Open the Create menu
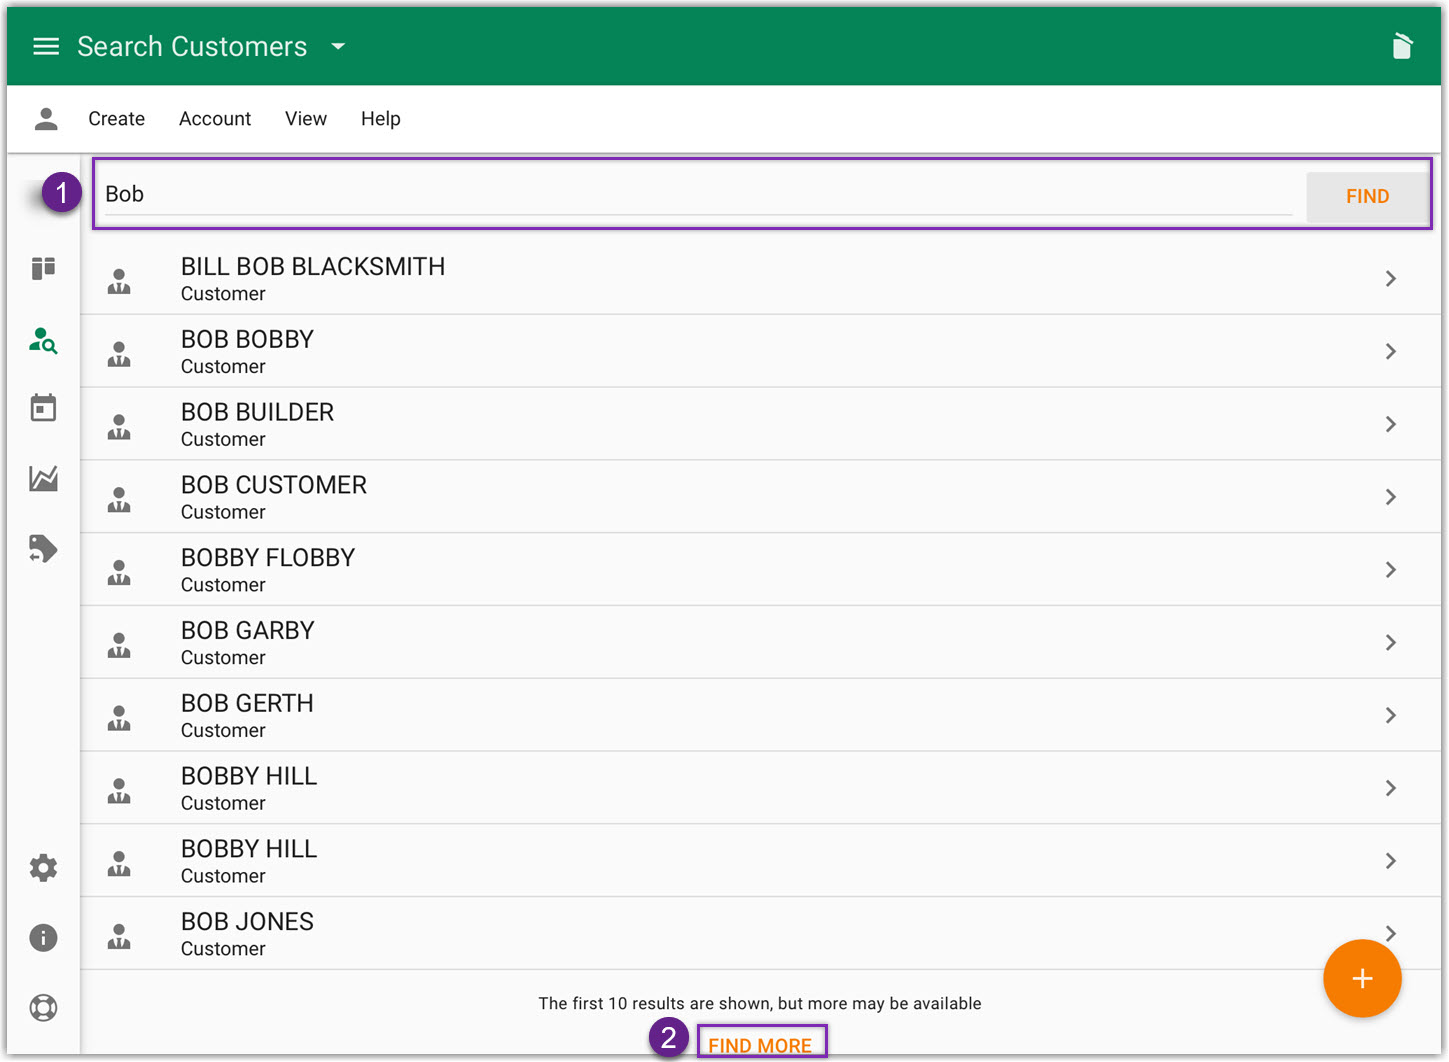The image size is (1449, 1062). (116, 119)
